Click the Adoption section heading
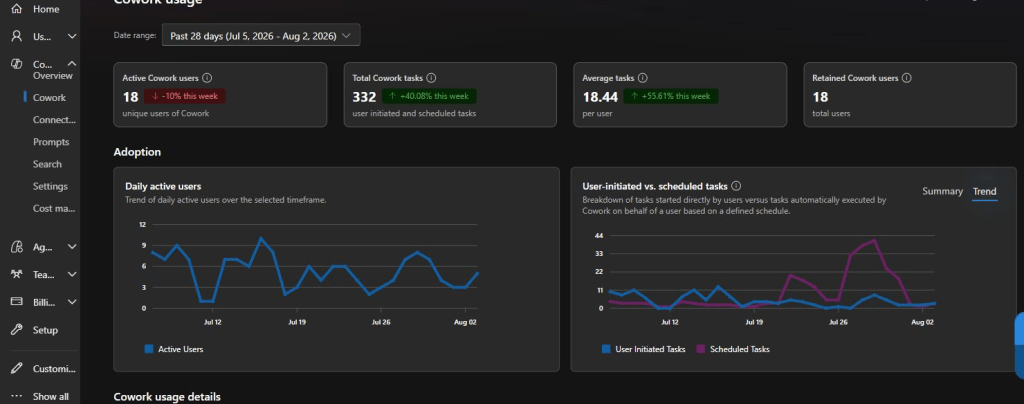Image resolution: width=1024 pixels, height=404 pixels. click(137, 152)
